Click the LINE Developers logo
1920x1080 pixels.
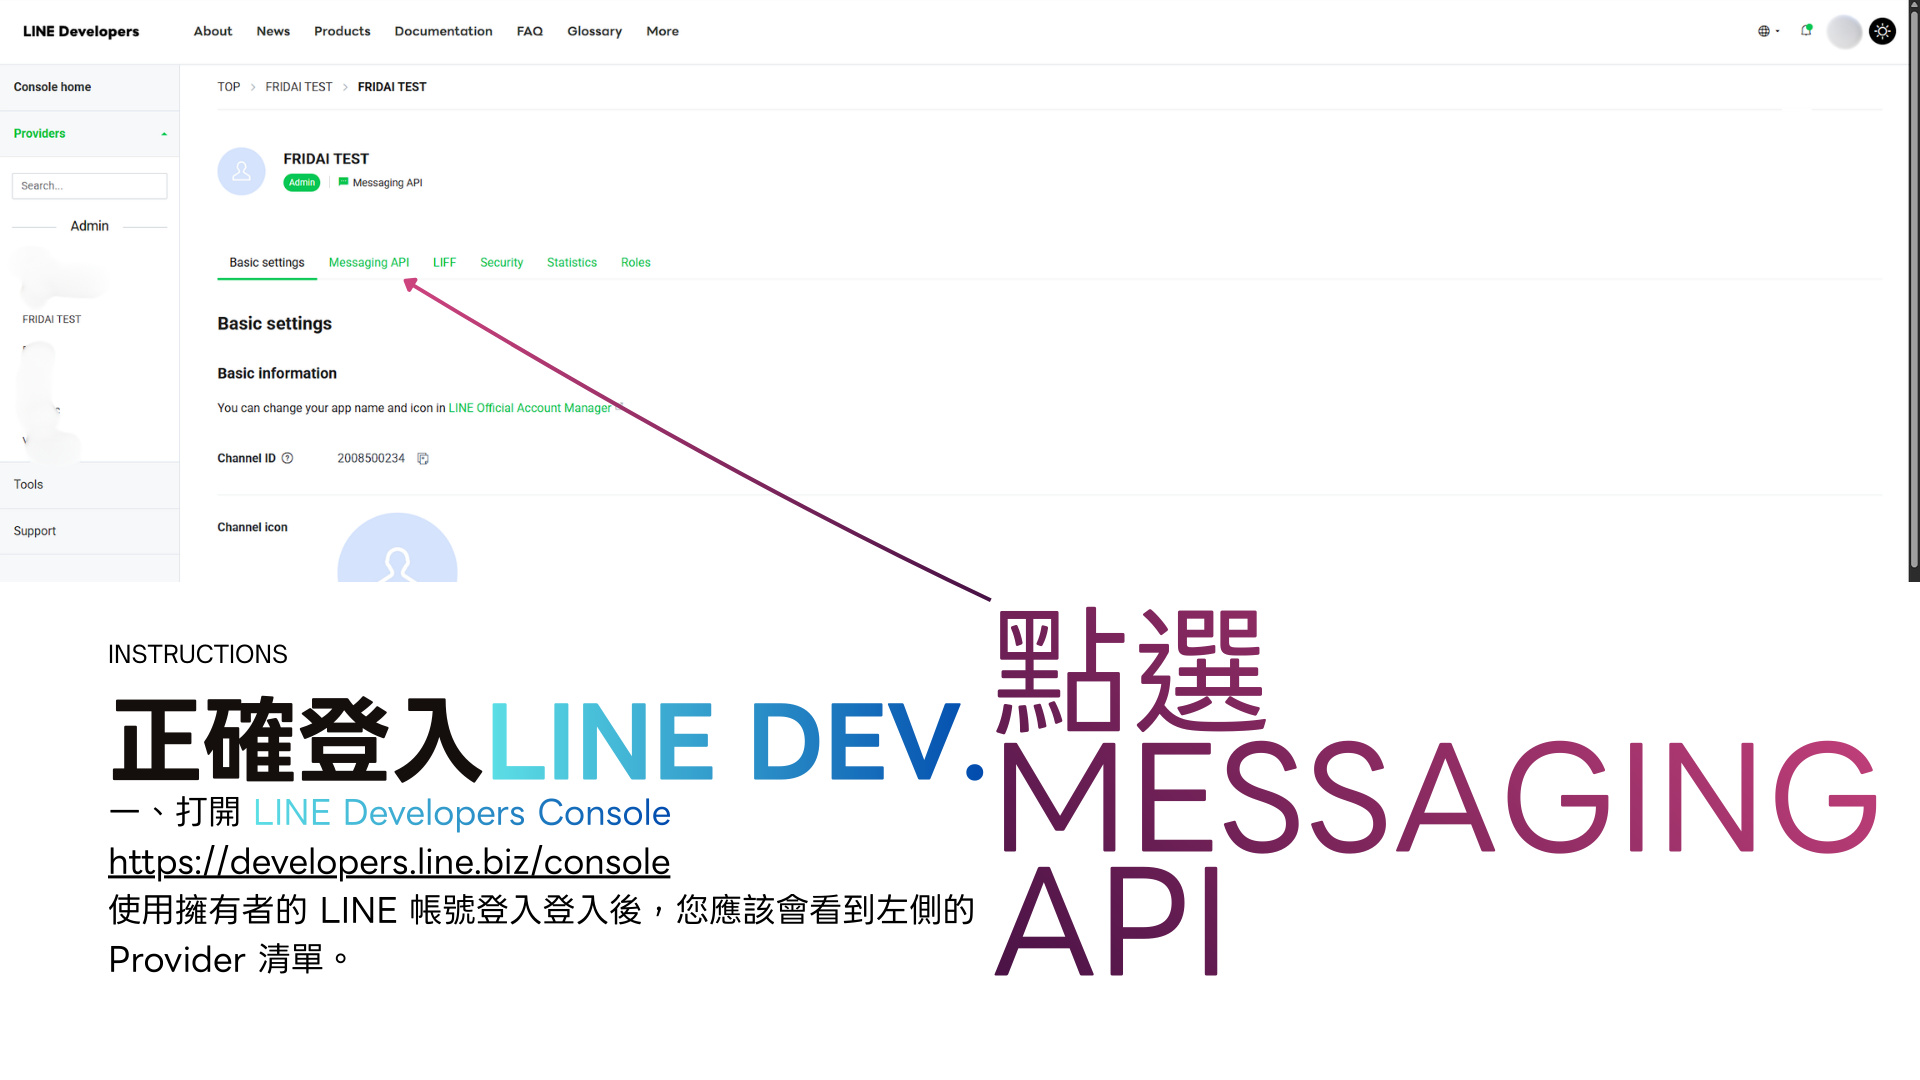tap(80, 31)
